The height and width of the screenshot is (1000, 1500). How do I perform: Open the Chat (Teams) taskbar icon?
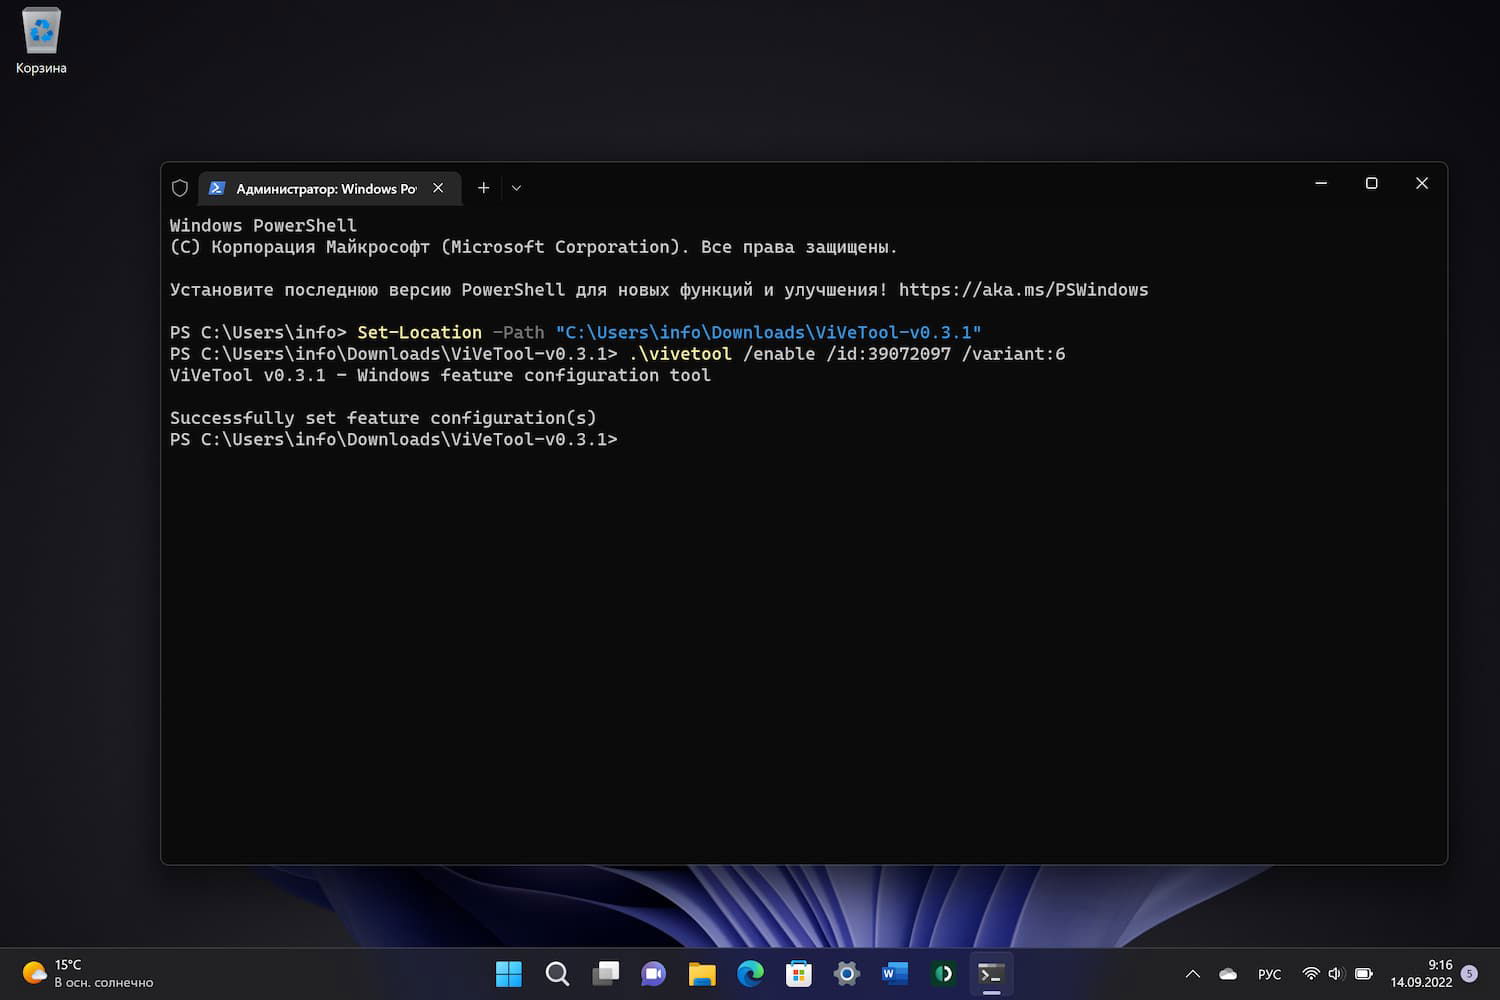[654, 974]
